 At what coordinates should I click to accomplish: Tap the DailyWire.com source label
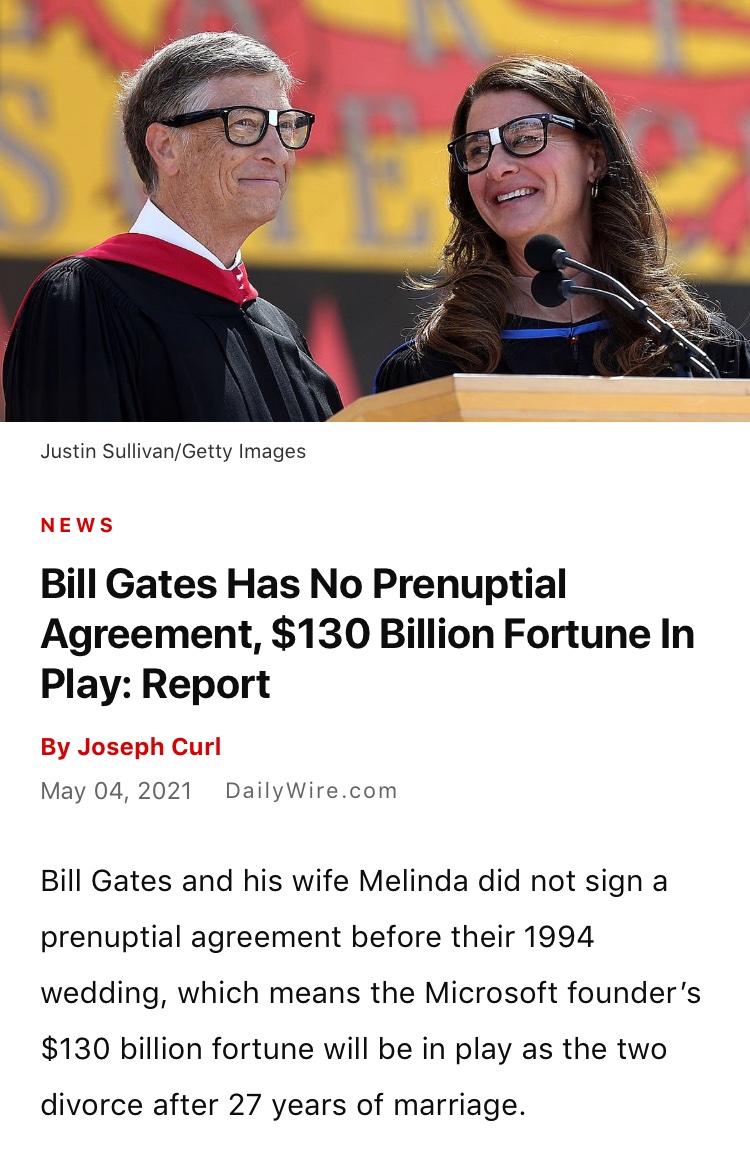[x=311, y=791]
